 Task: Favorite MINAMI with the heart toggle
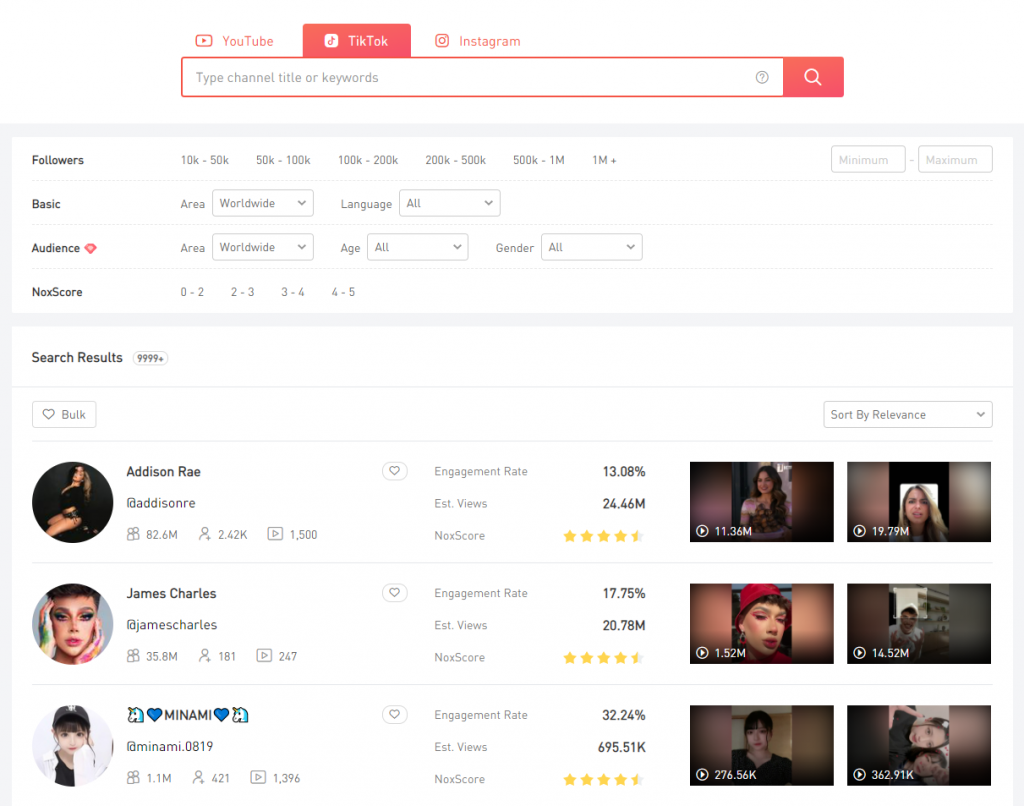[x=394, y=715]
